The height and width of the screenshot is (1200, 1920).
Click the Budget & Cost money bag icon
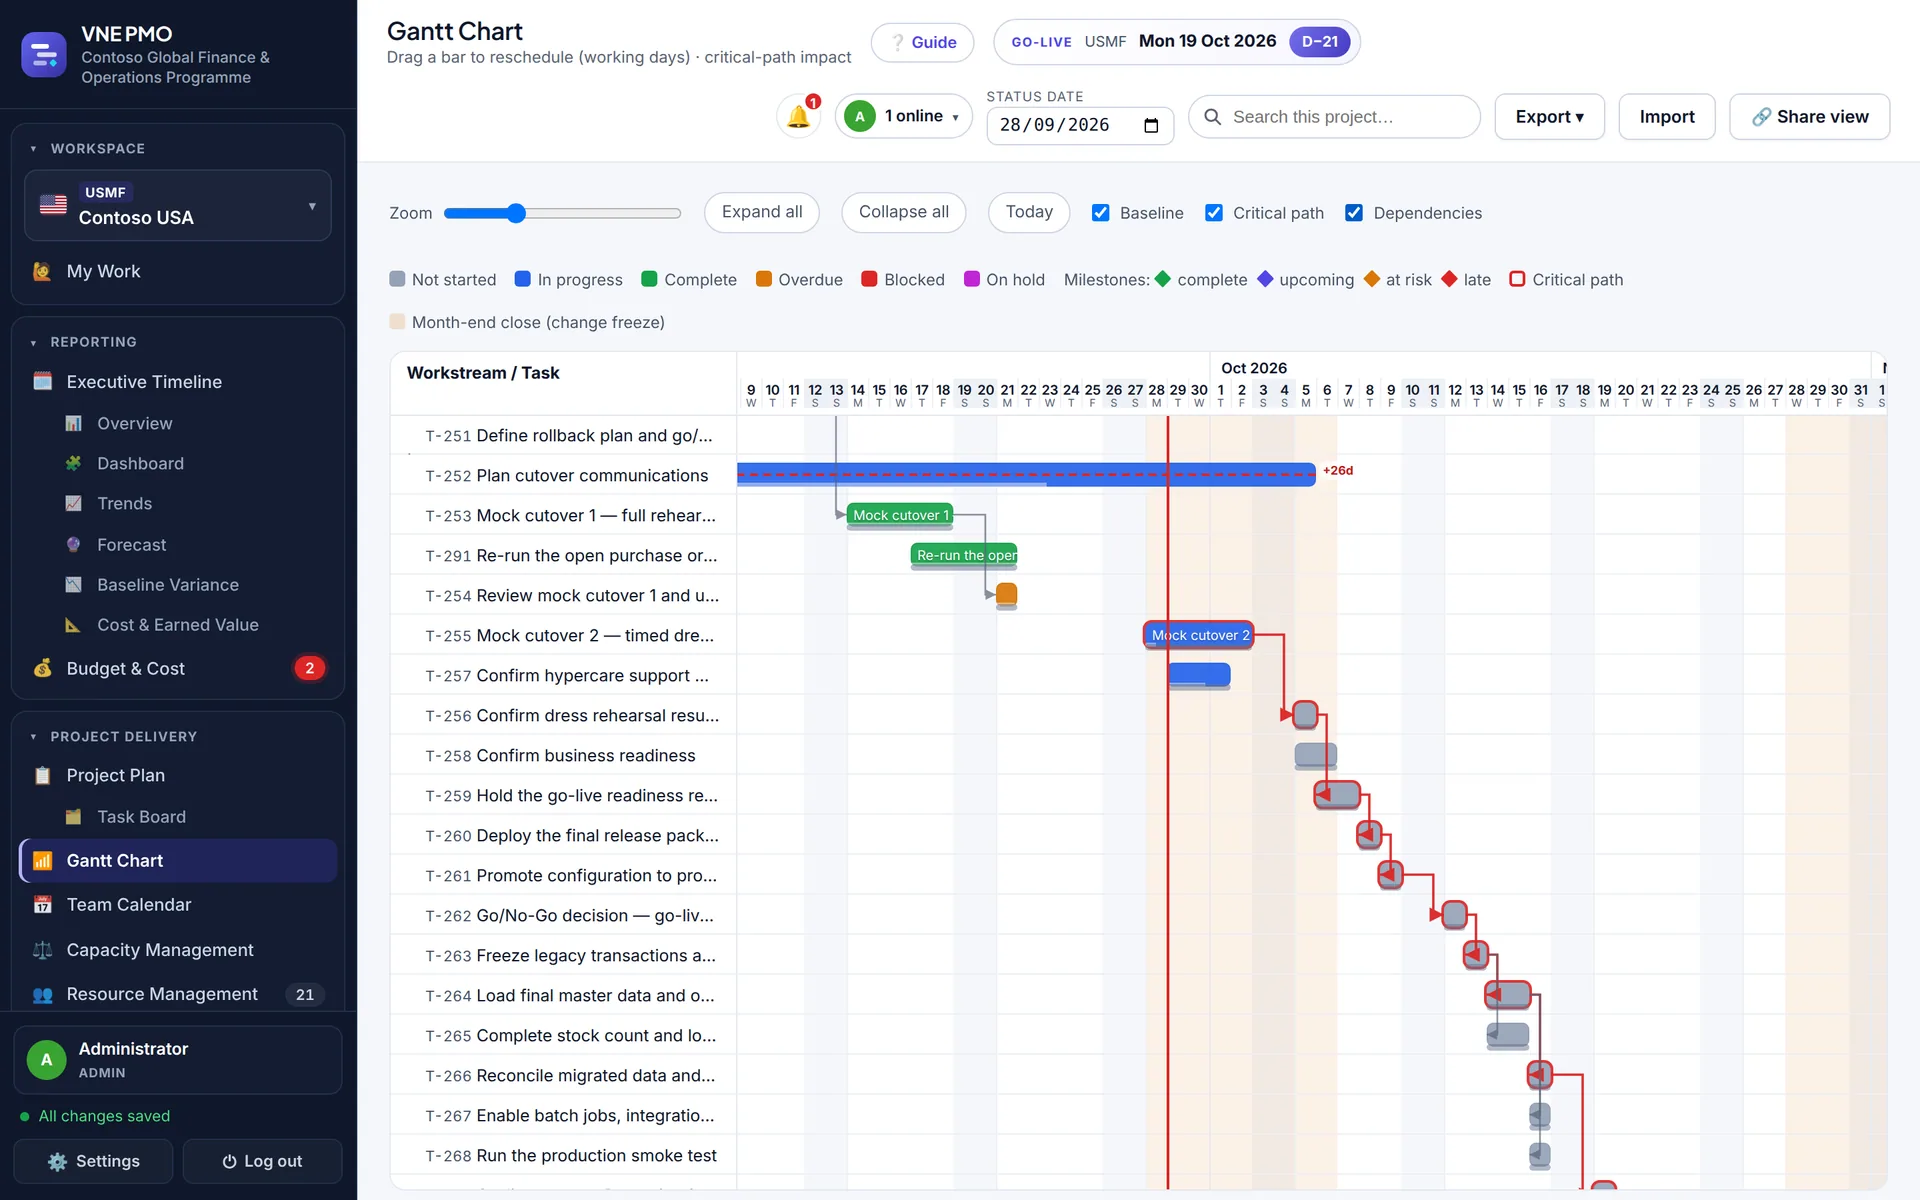(42, 668)
